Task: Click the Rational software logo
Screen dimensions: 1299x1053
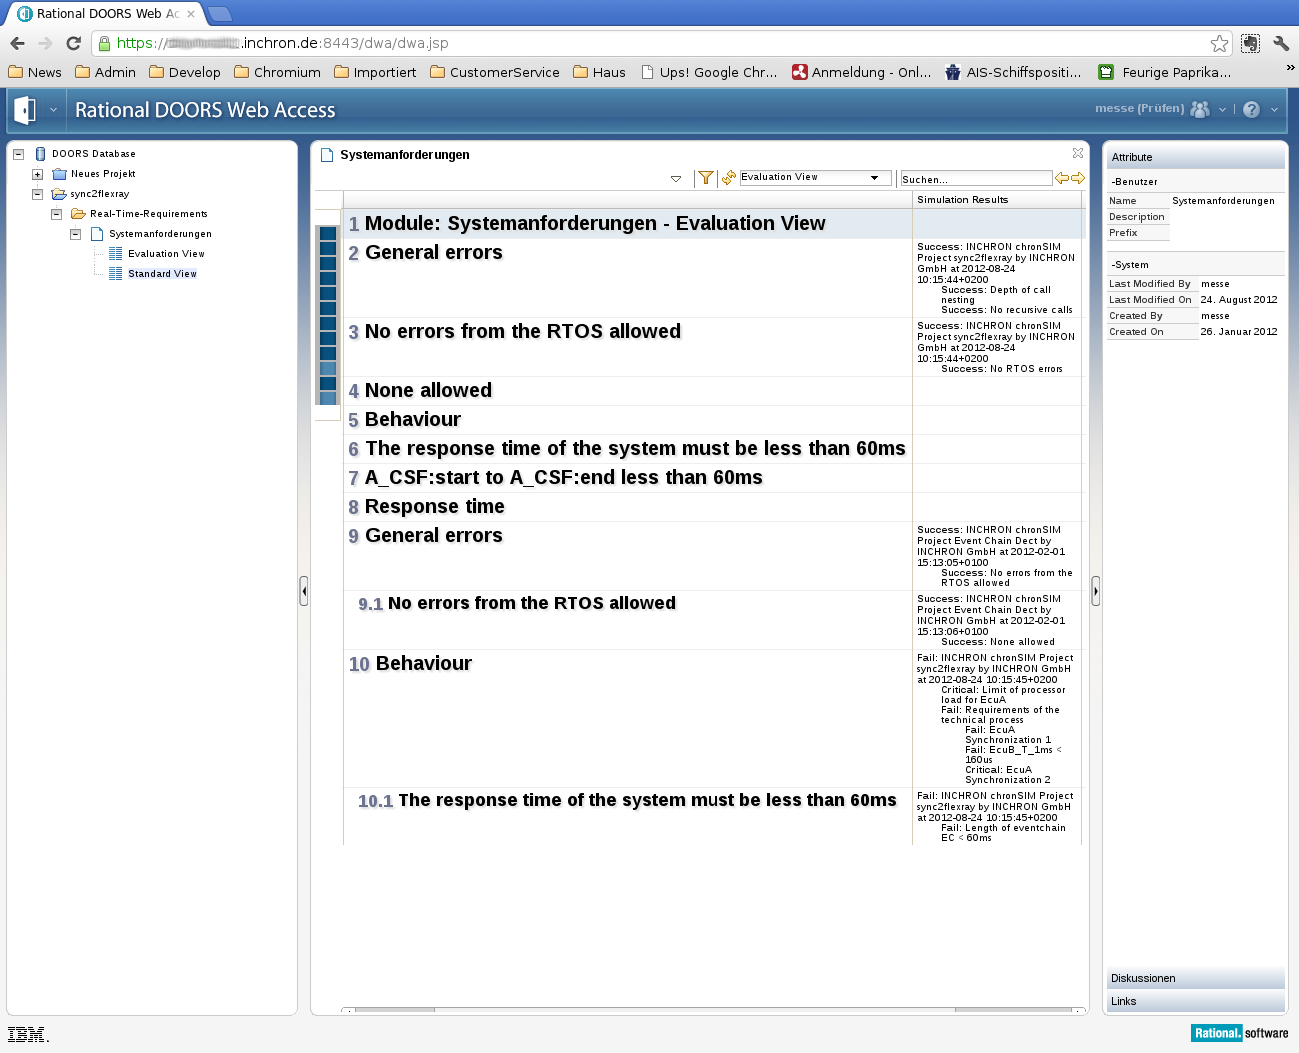Action: pyautogui.click(x=1240, y=1033)
